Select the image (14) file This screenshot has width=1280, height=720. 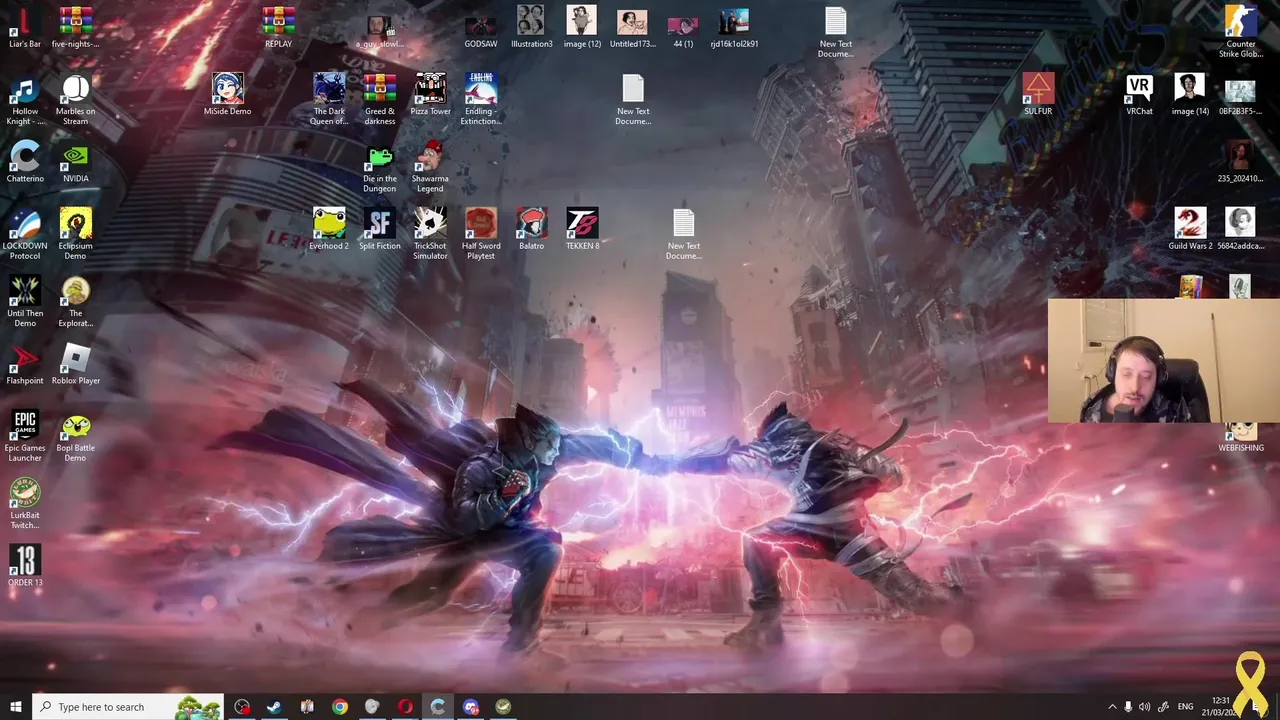(x=1190, y=94)
